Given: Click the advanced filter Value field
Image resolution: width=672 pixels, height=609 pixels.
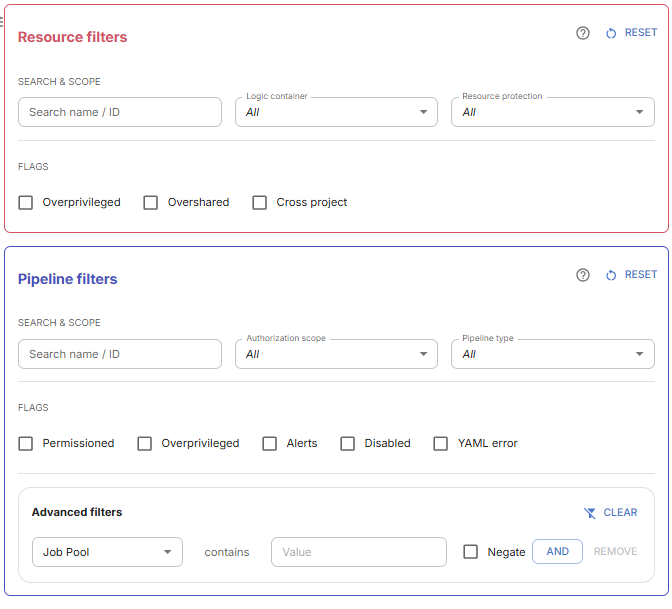Looking at the screenshot, I should coord(359,552).
